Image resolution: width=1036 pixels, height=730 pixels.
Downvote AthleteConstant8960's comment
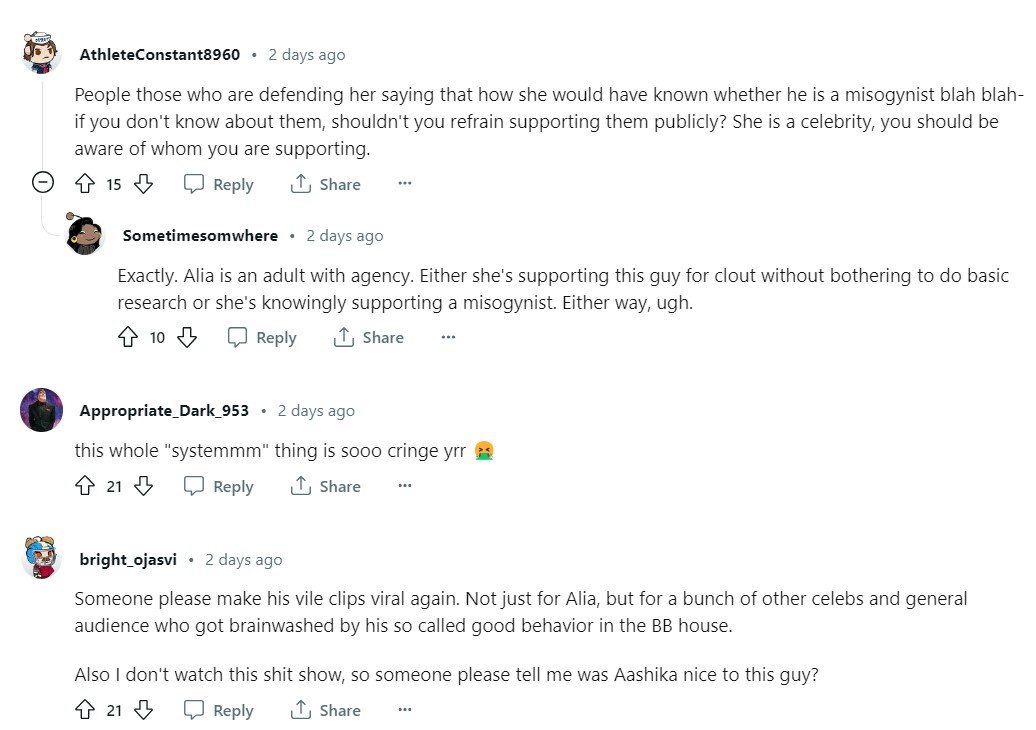pyautogui.click(x=143, y=184)
